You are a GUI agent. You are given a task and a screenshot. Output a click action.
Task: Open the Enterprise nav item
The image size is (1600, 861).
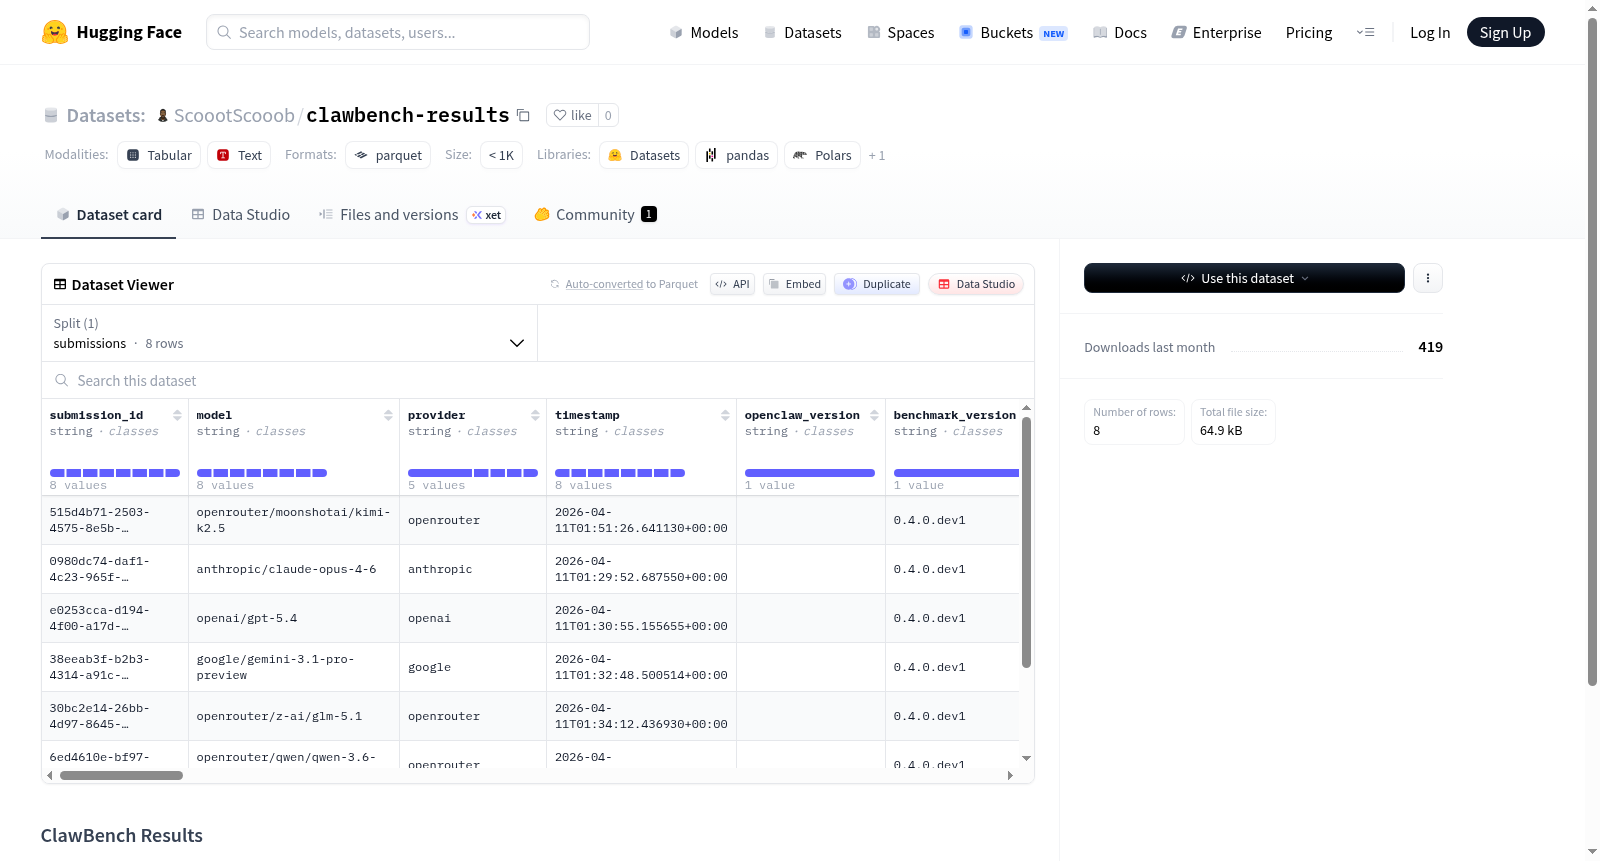1216,32
